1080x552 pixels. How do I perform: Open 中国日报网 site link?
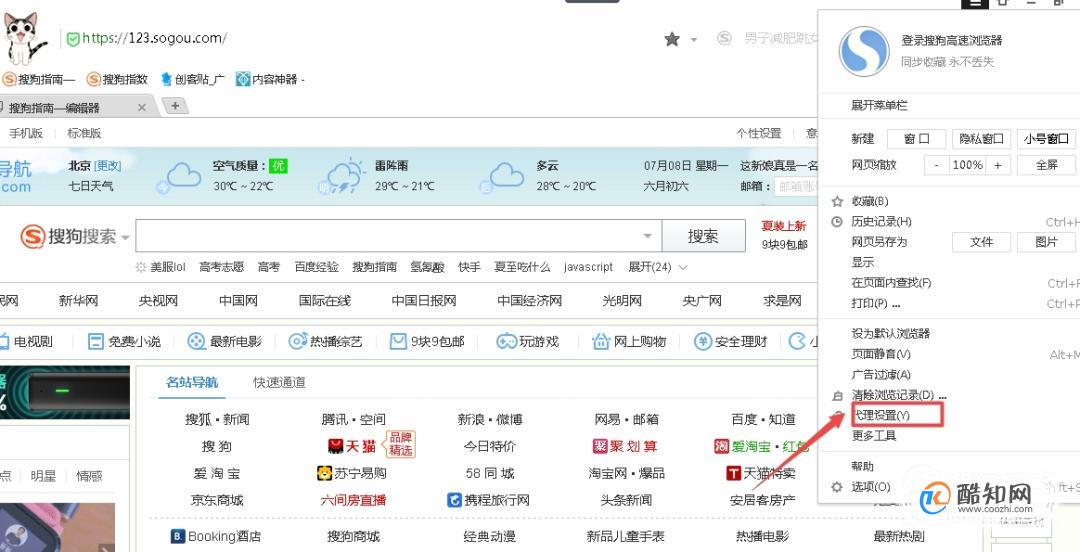click(x=424, y=300)
